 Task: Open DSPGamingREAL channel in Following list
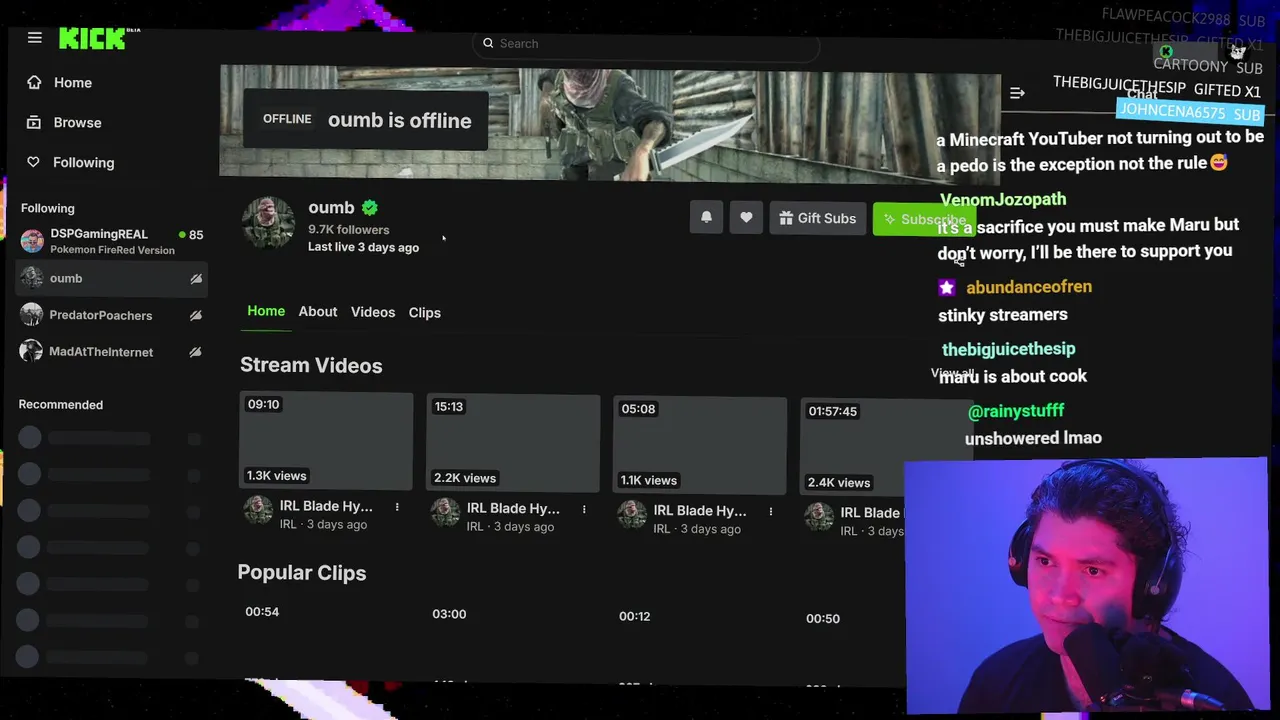tap(111, 241)
